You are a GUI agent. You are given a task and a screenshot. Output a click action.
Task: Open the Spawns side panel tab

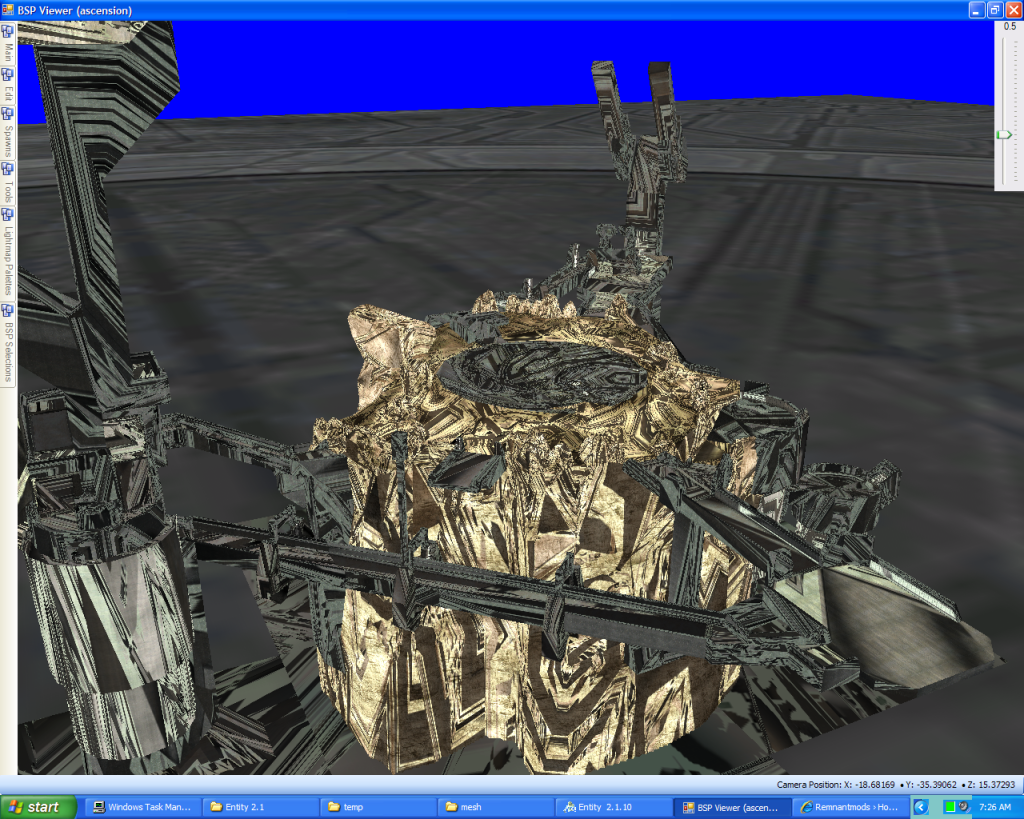point(8,133)
